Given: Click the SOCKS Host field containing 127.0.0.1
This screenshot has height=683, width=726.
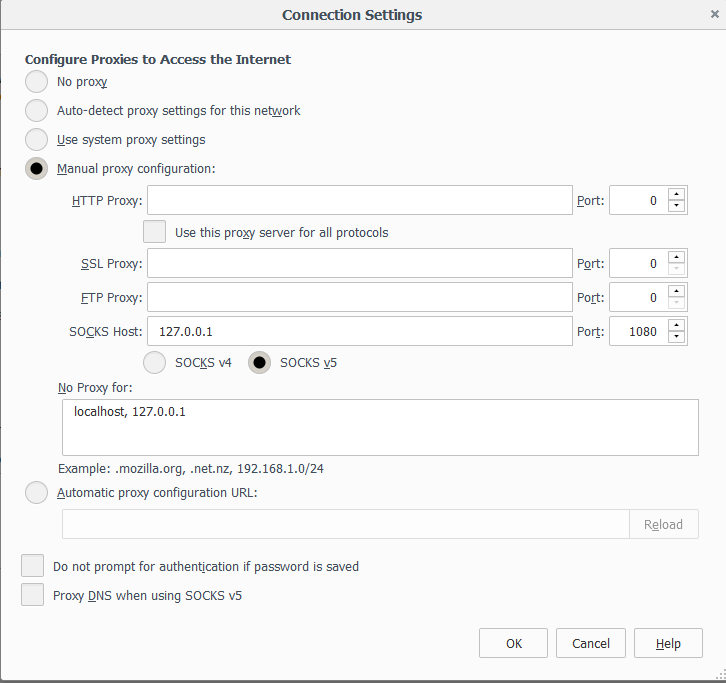Looking at the screenshot, I should point(359,331).
